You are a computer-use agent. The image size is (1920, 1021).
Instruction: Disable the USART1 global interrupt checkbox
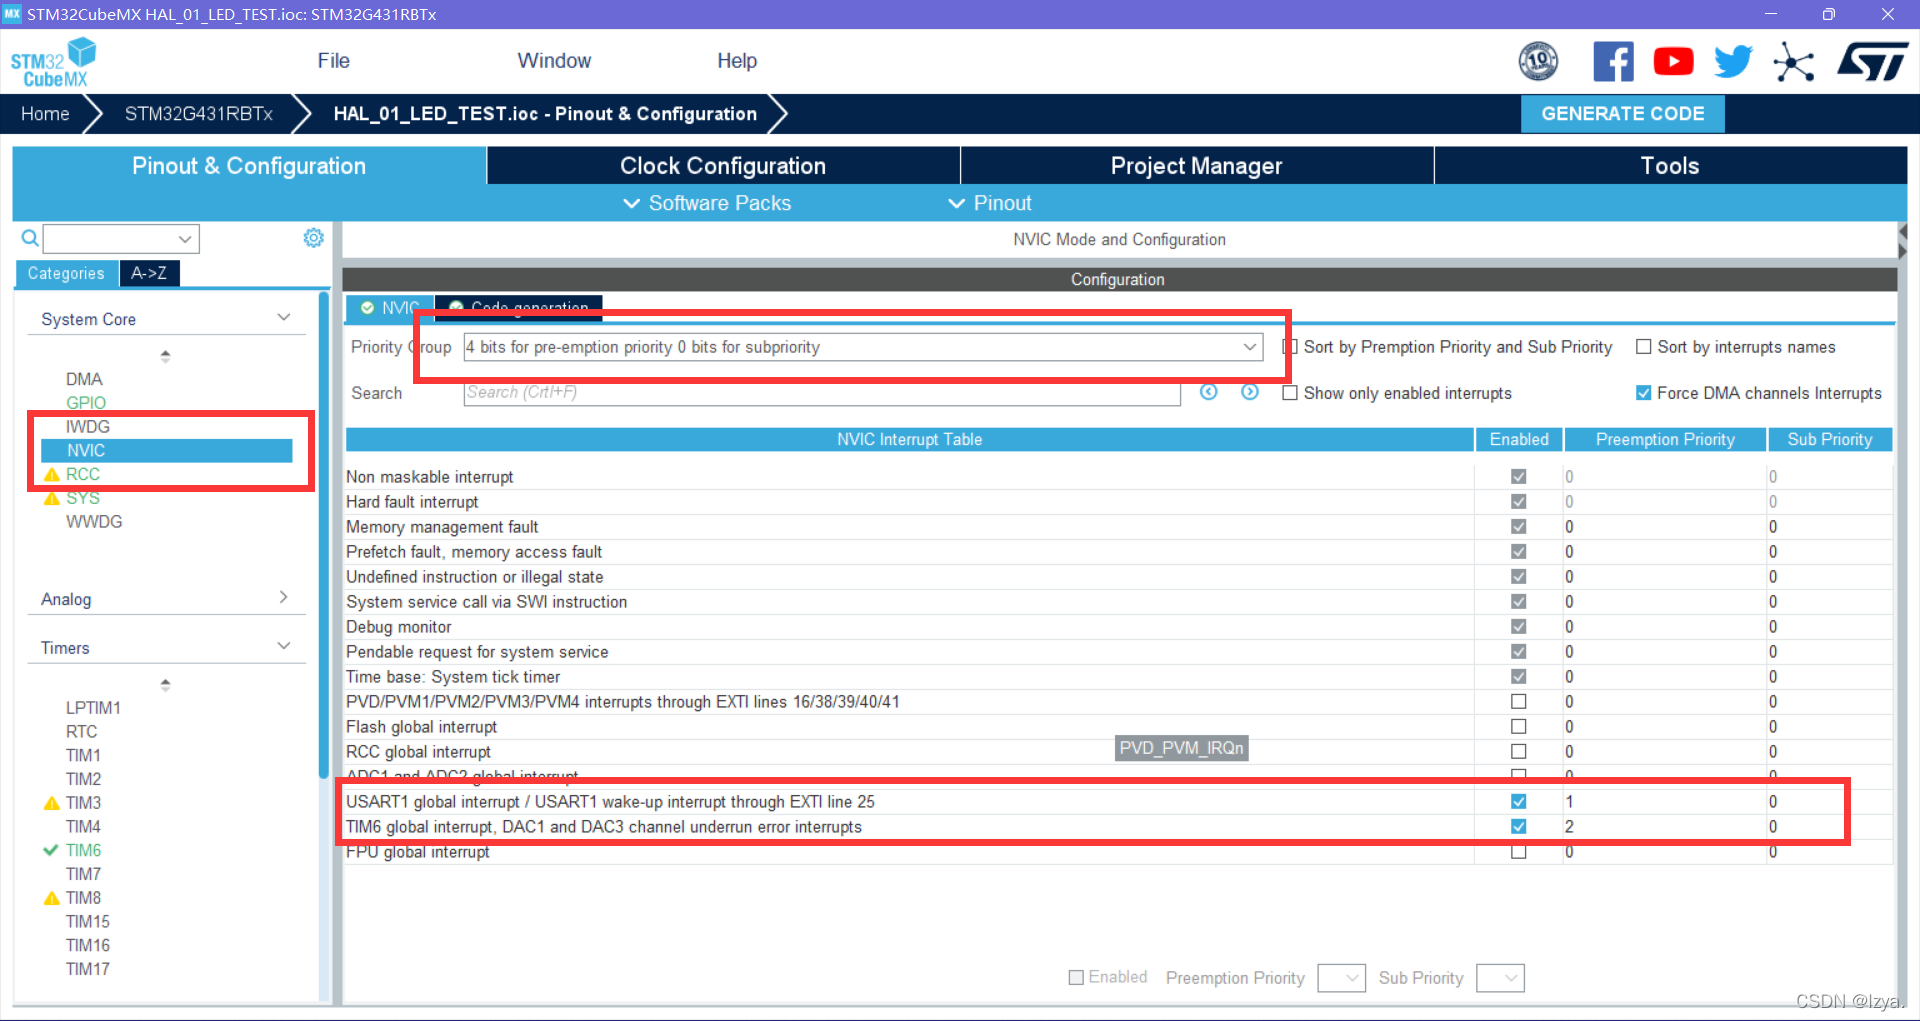click(1518, 801)
